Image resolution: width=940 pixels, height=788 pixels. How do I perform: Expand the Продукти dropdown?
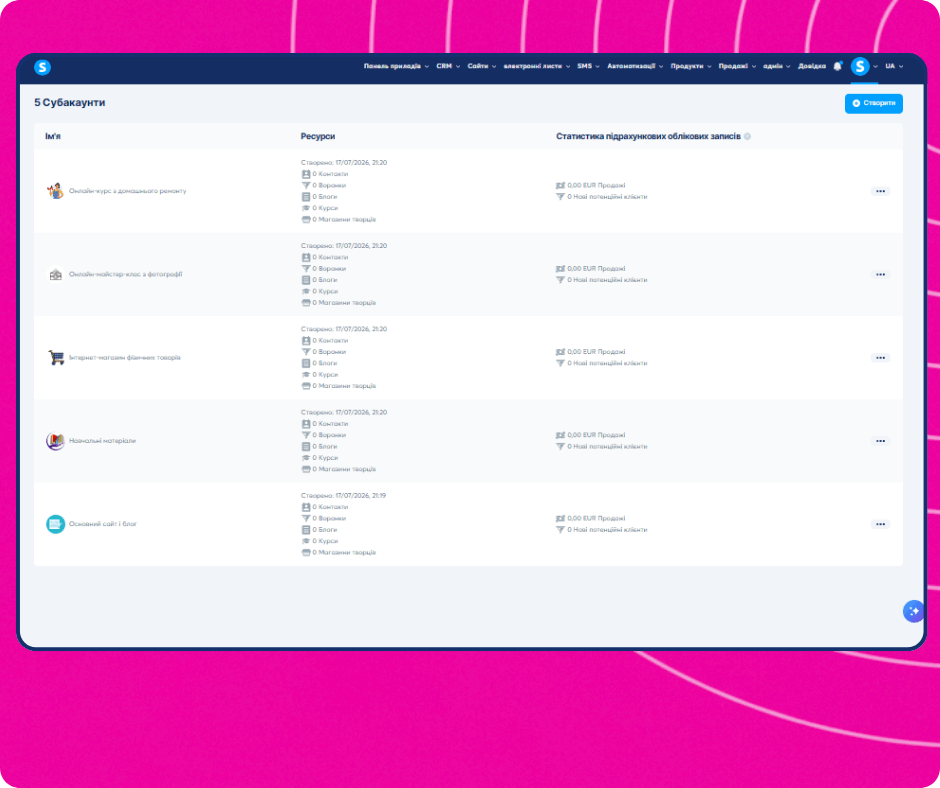[691, 66]
